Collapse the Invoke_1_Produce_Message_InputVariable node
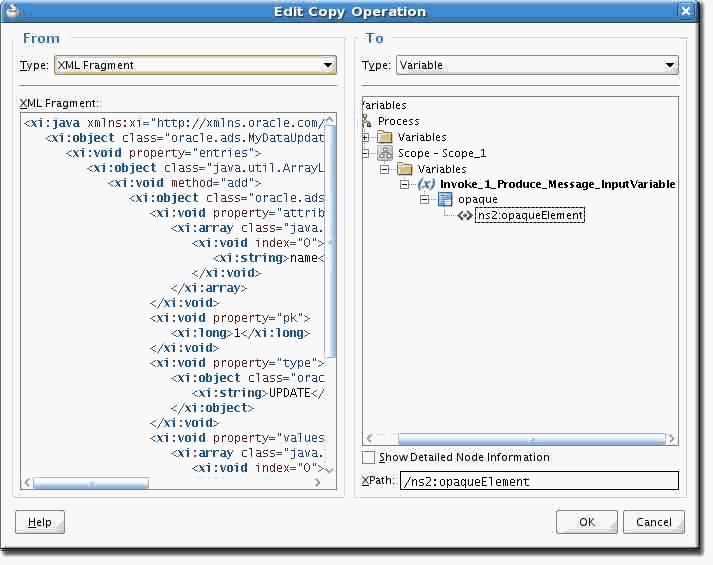Viewport: 713px width, 565px height. click(404, 184)
